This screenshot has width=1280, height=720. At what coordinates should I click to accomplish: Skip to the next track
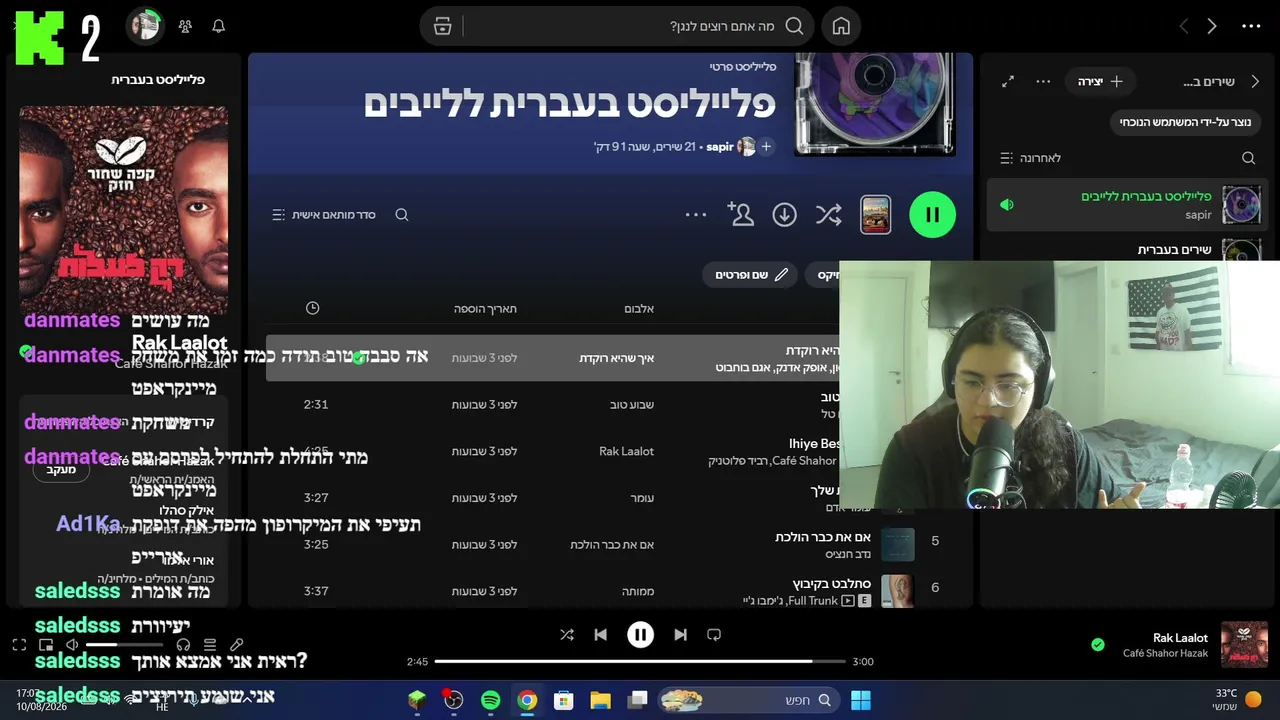click(x=680, y=634)
